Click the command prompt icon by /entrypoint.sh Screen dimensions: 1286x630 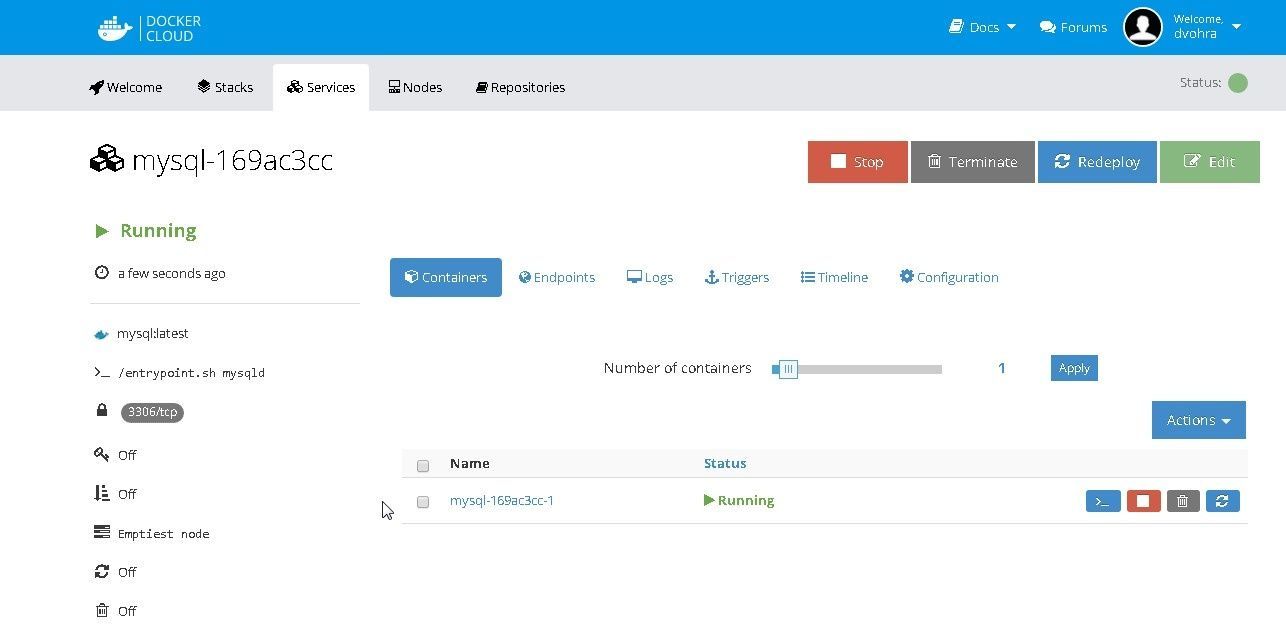(x=101, y=372)
